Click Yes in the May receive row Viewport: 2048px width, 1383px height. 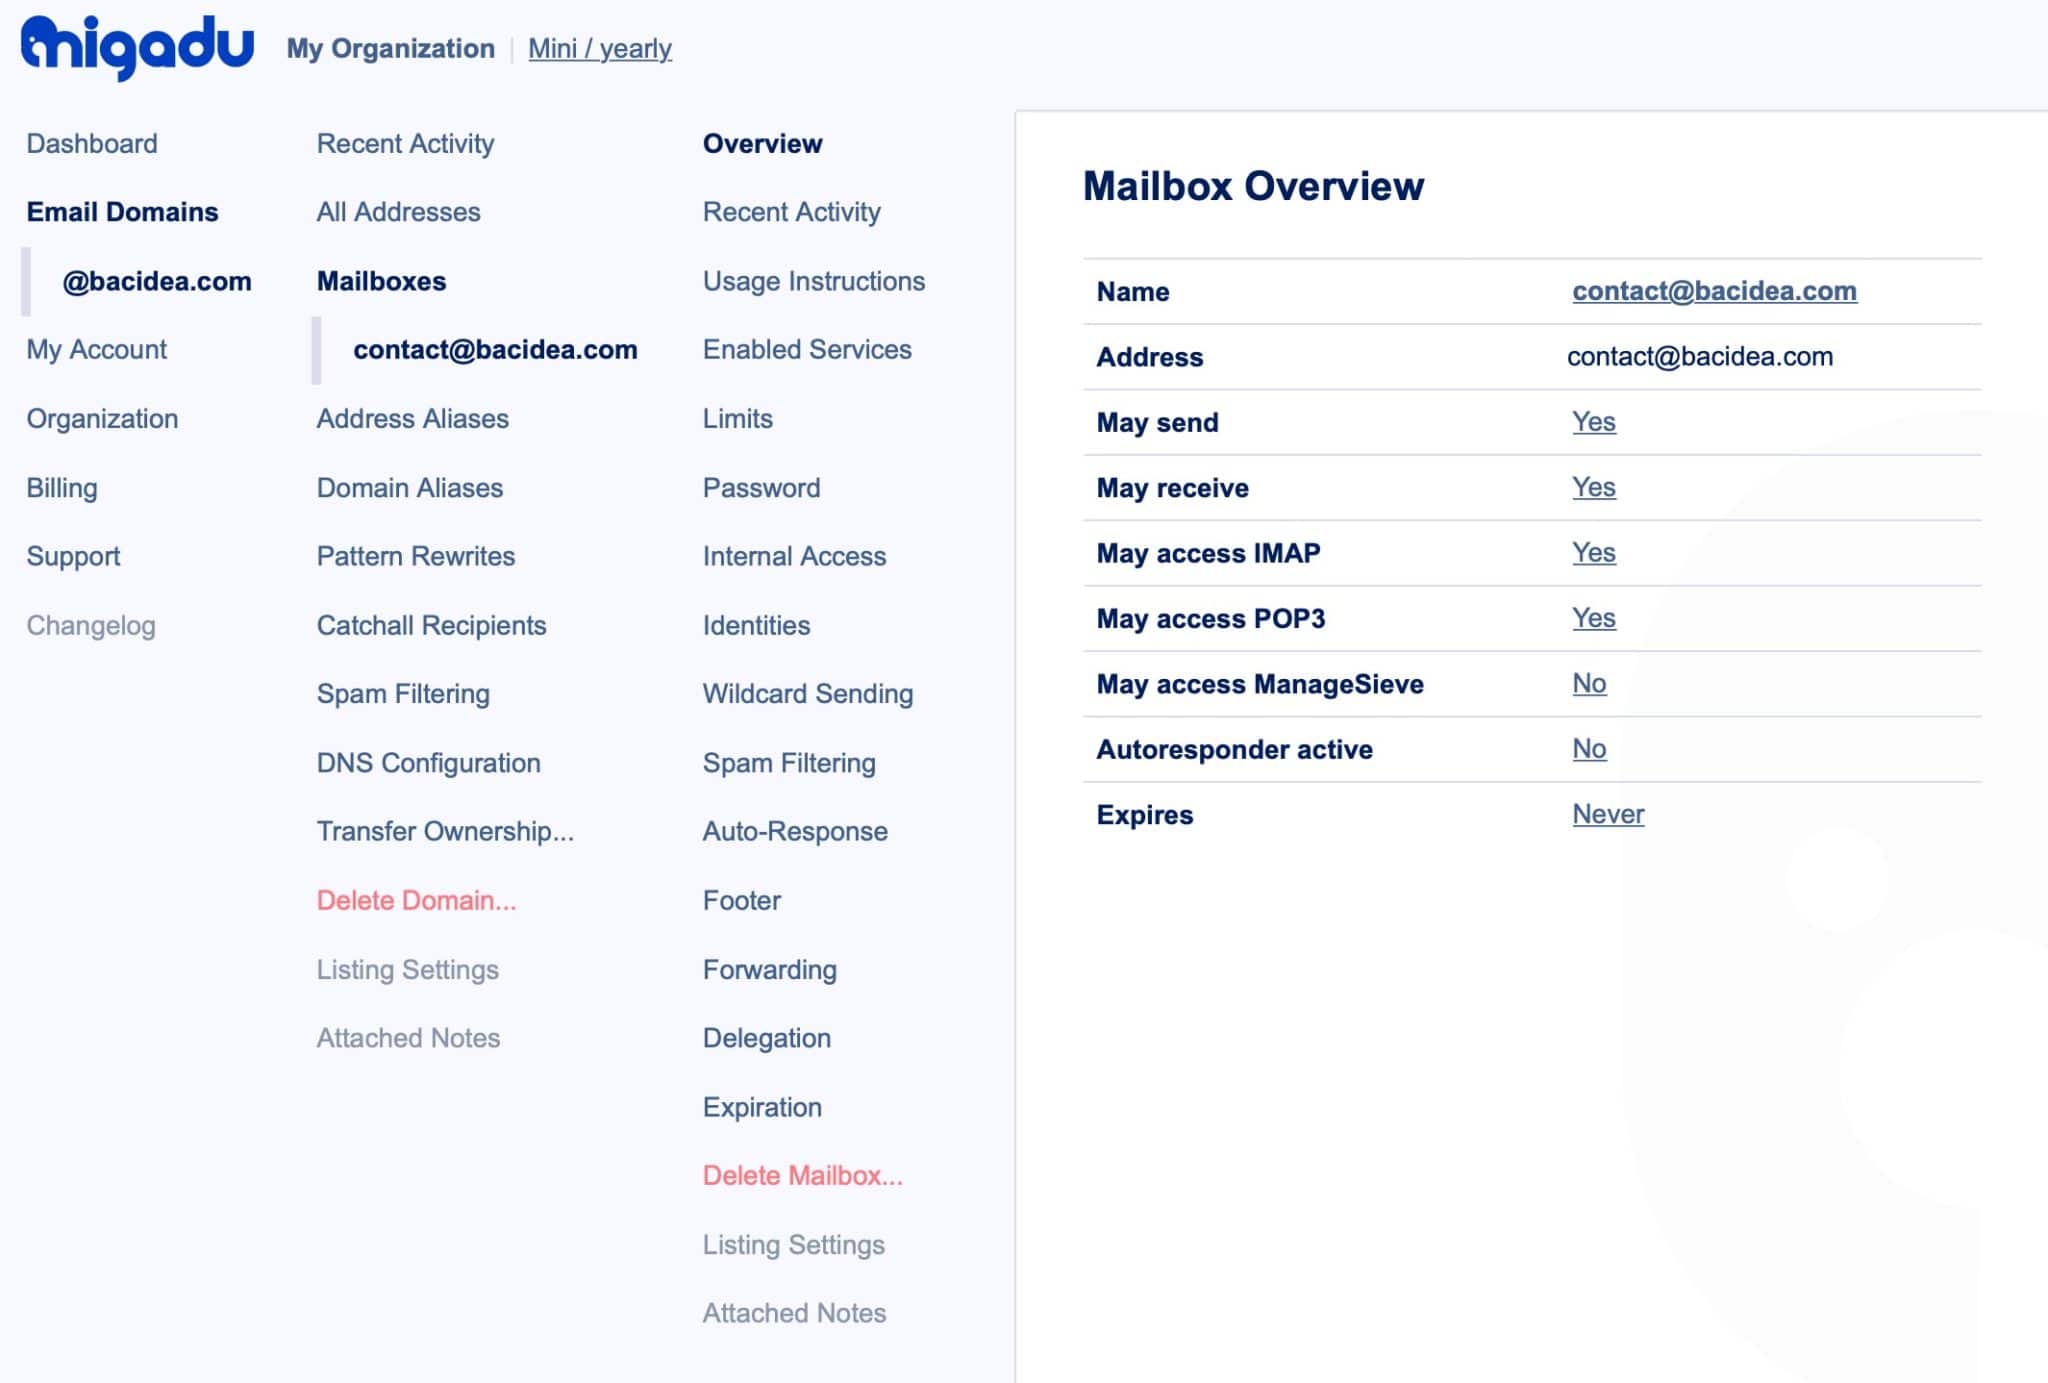tap(1593, 487)
